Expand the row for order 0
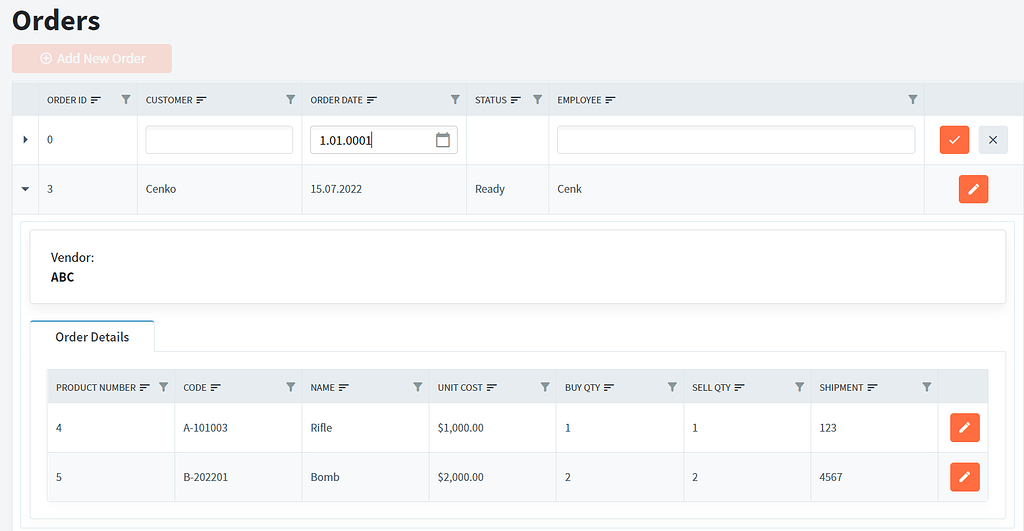 tap(25, 140)
